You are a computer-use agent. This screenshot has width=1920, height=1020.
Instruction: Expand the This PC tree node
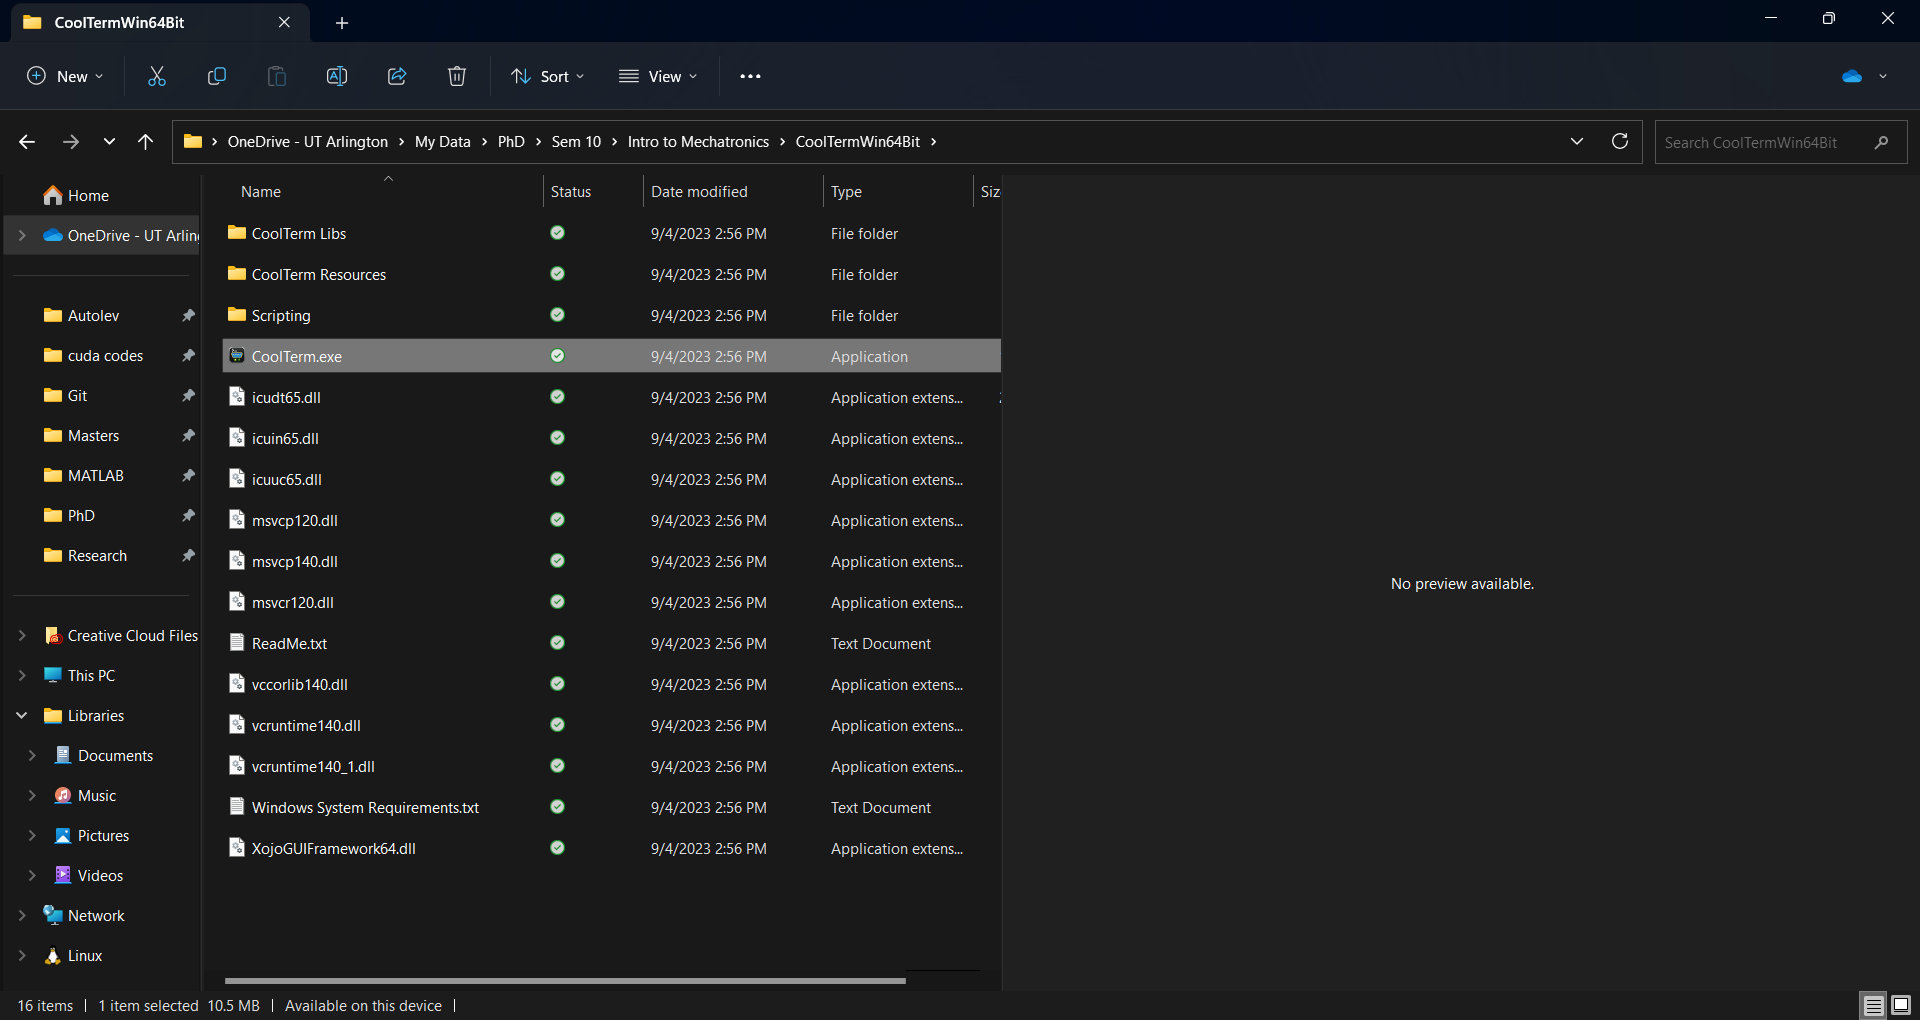tap(22, 676)
